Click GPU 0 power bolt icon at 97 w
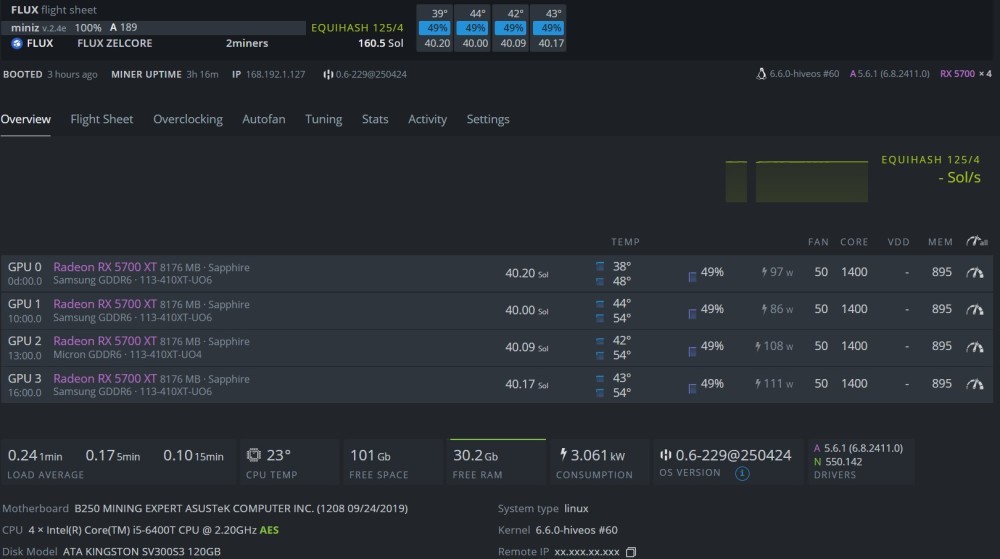Image resolution: width=1000 pixels, height=559 pixels. coord(764,272)
